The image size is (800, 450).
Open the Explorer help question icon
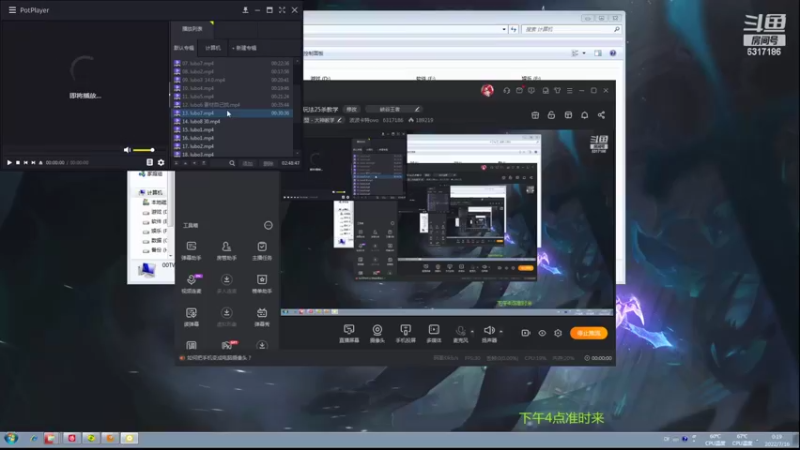[613, 53]
